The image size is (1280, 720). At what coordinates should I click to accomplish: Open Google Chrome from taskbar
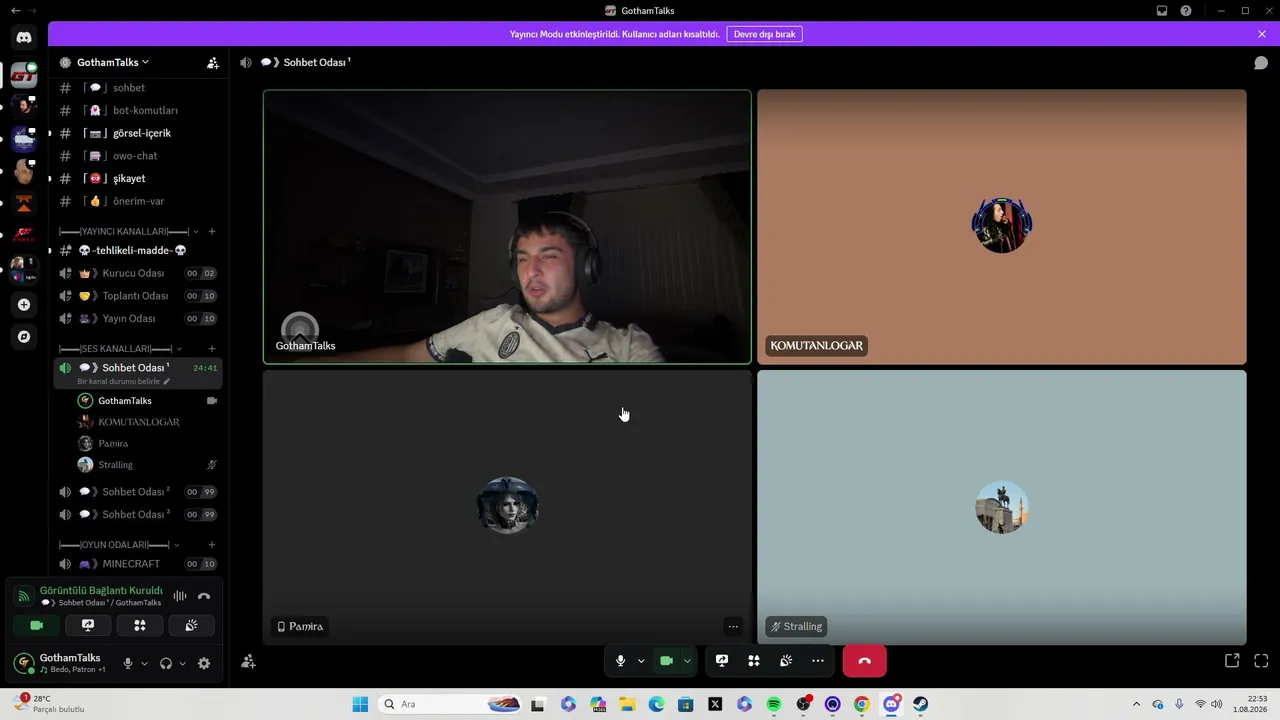[x=862, y=704]
